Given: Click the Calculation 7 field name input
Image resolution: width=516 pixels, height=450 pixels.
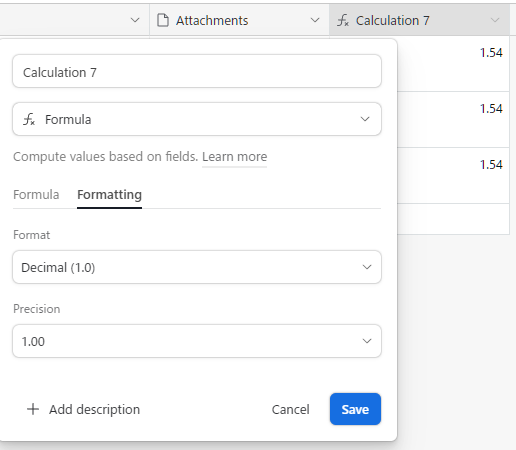Looking at the screenshot, I should (x=197, y=71).
